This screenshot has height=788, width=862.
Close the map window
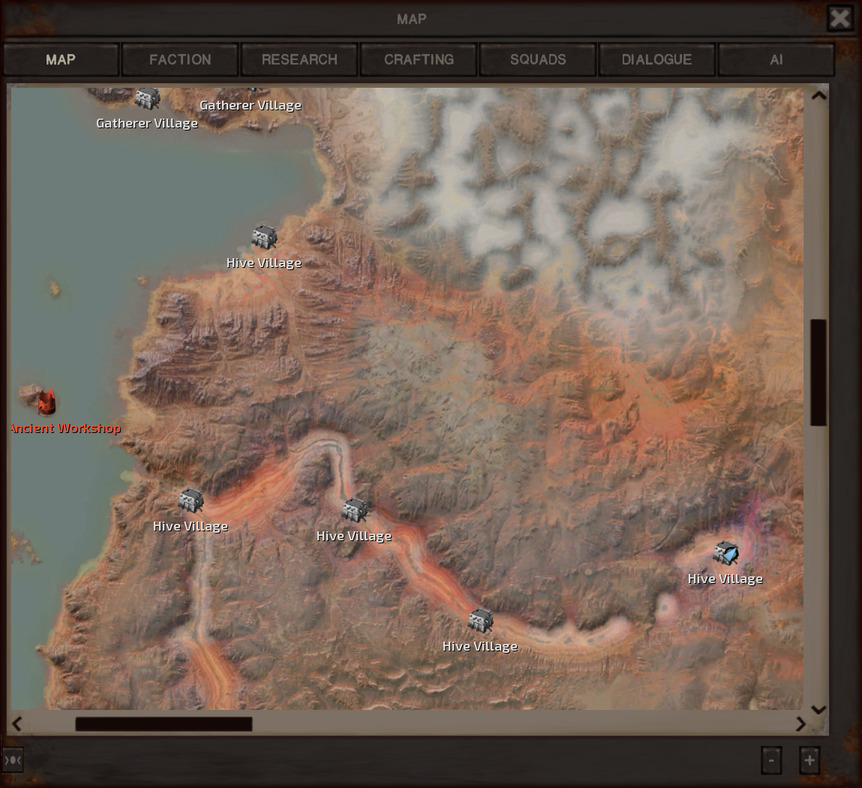(839, 18)
